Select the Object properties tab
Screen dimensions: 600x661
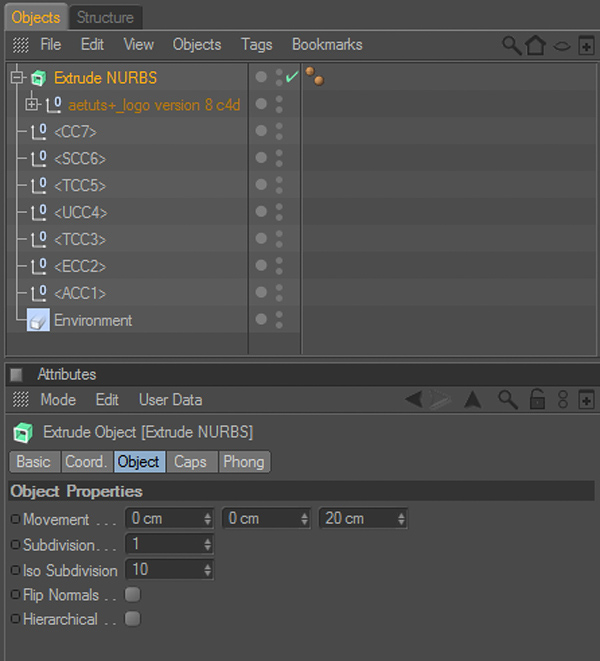(140, 462)
